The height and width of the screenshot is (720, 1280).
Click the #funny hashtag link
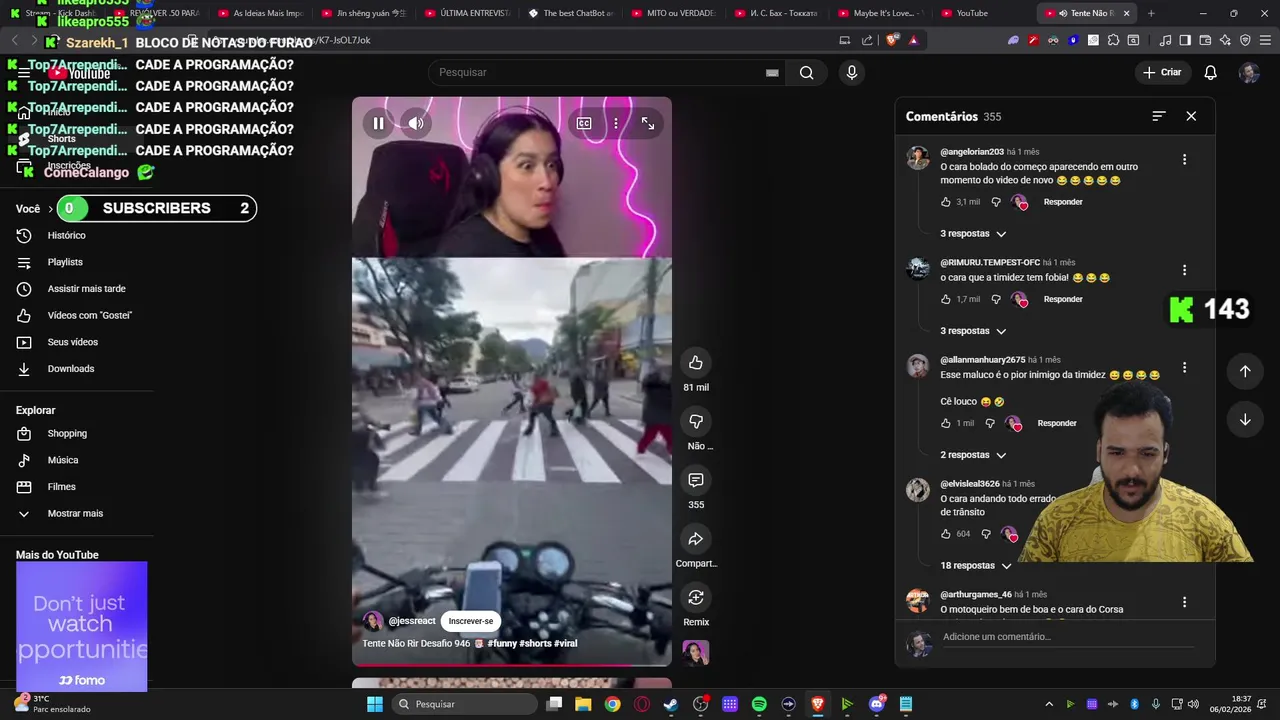[502, 643]
